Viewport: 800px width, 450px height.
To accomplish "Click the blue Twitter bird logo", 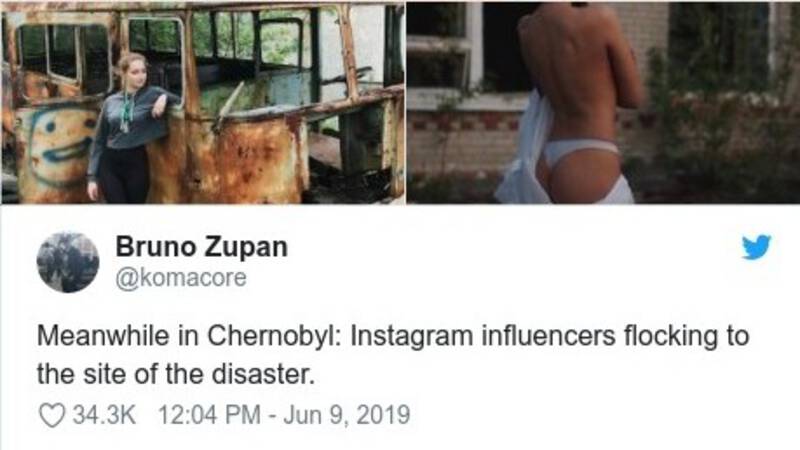I will [x=756, y=247].
